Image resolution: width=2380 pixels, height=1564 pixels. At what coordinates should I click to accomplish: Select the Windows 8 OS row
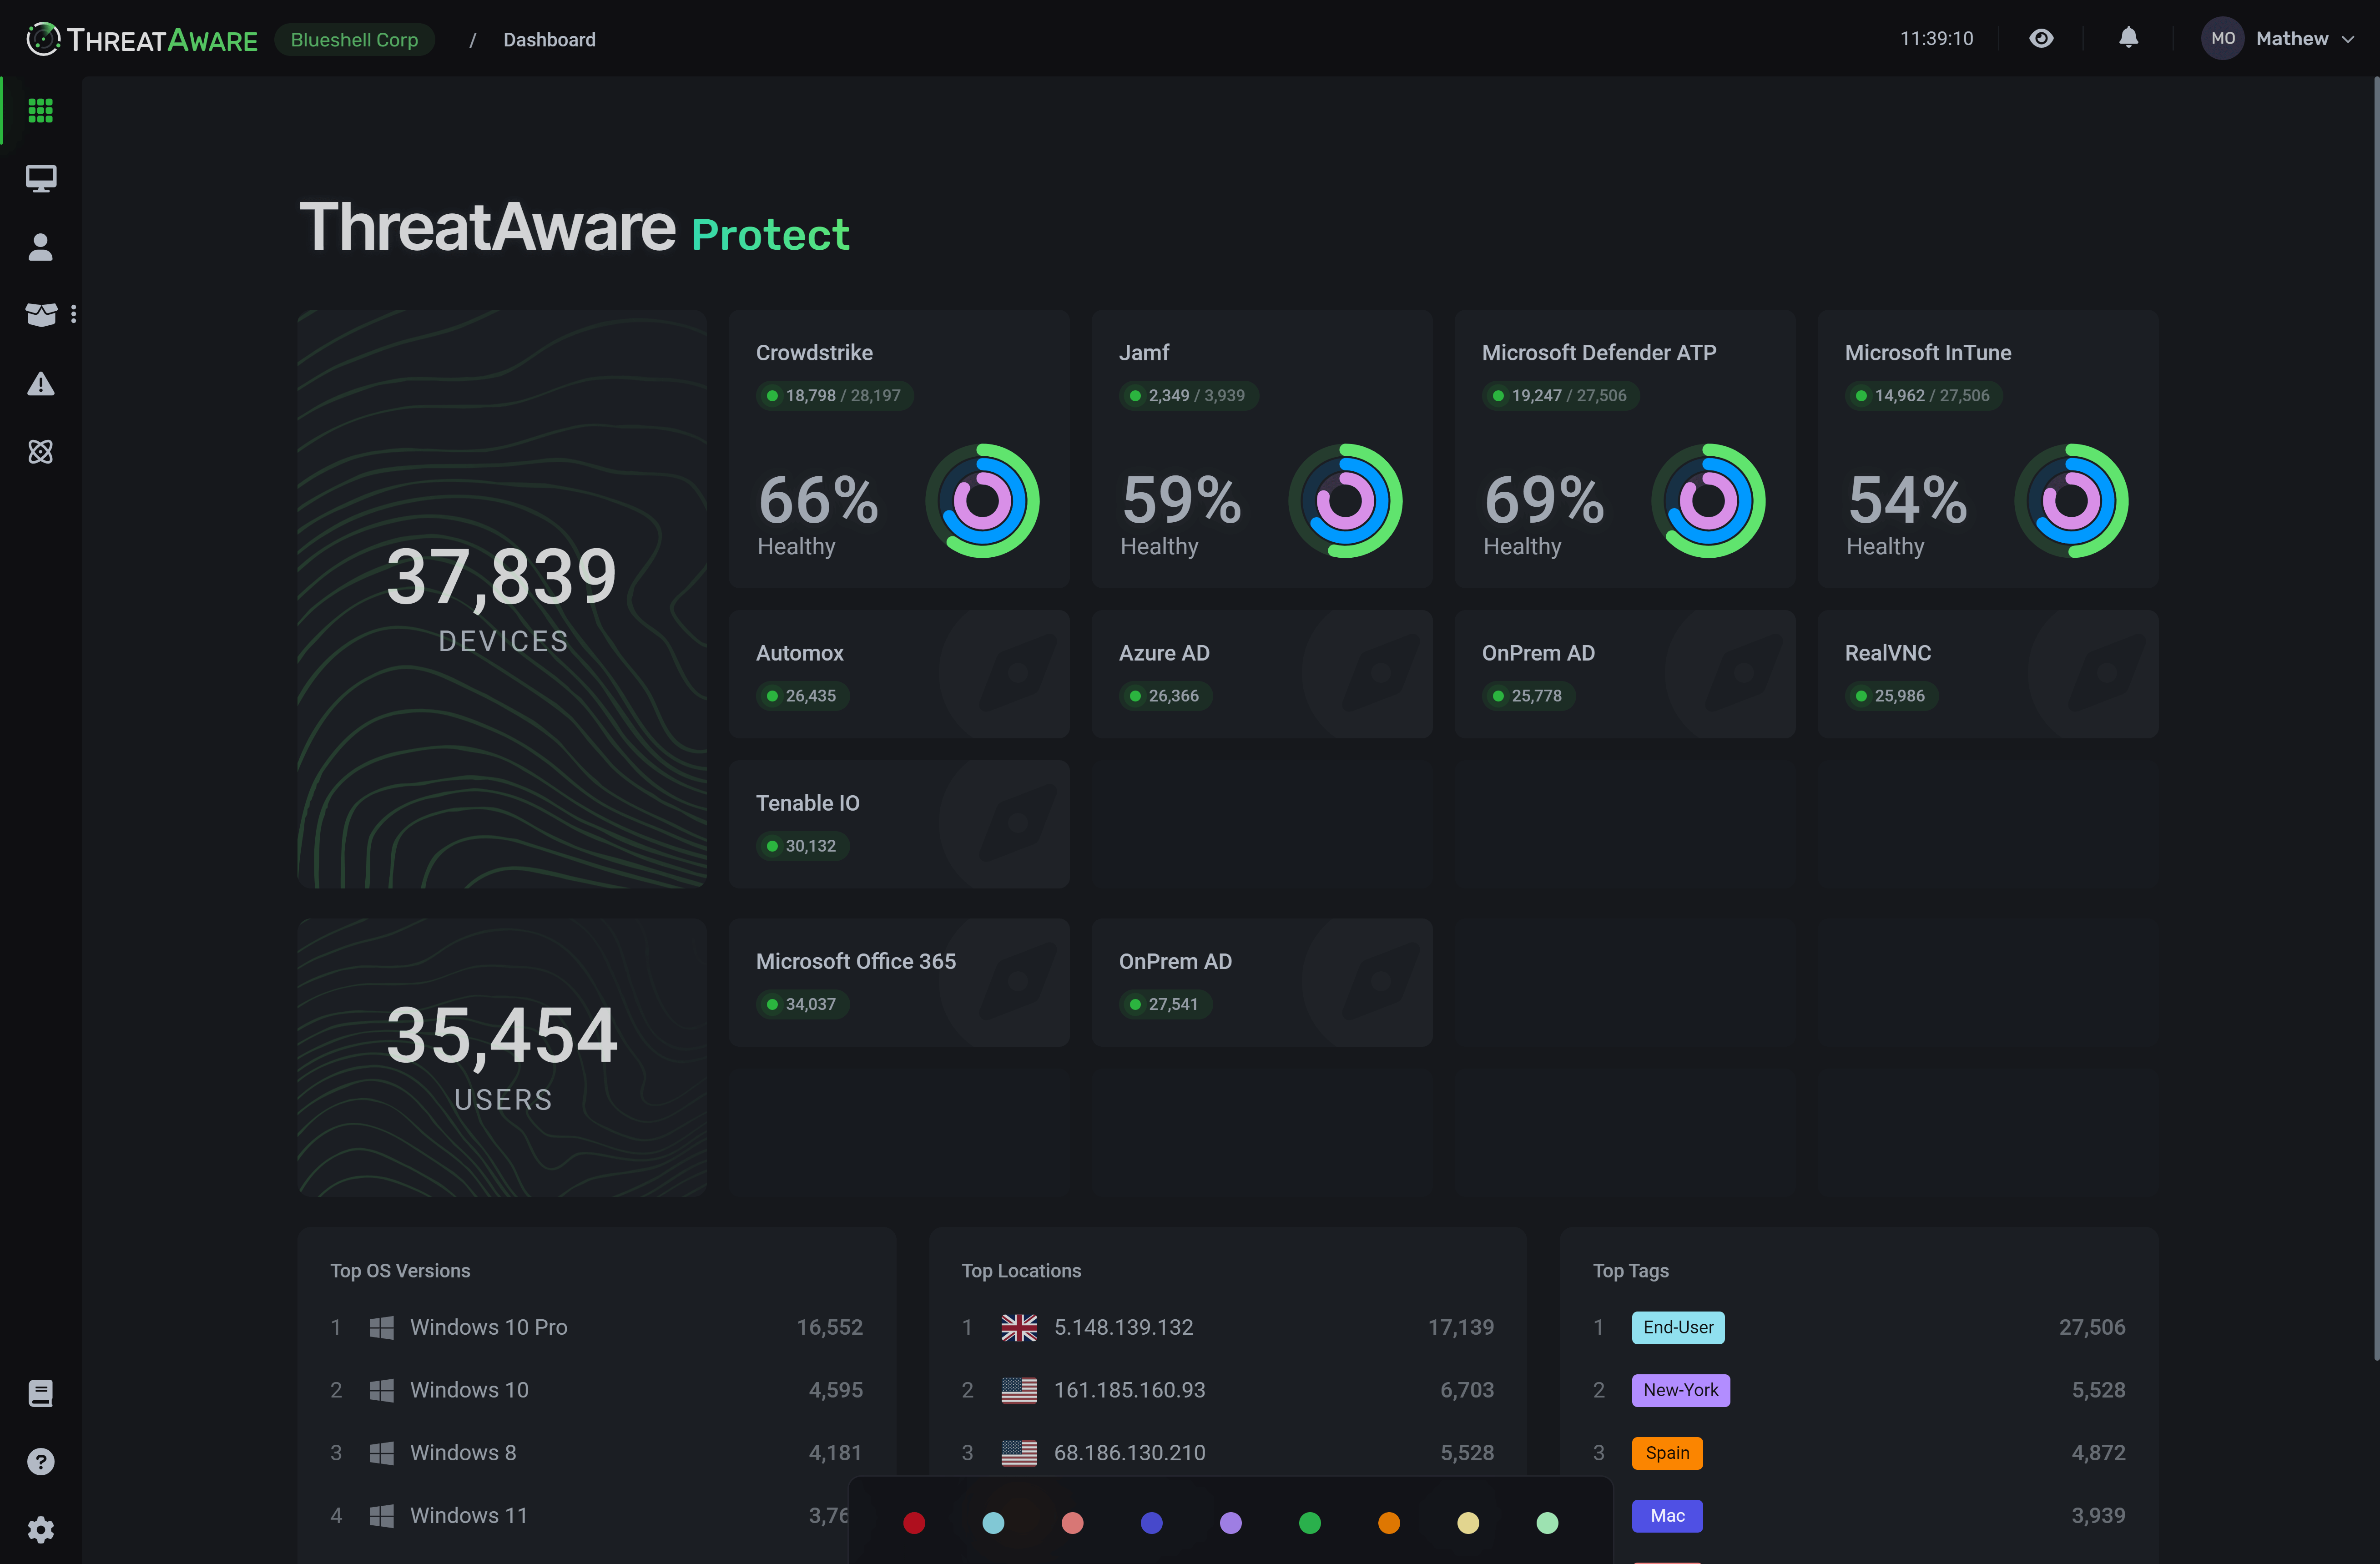point(597,1453)
